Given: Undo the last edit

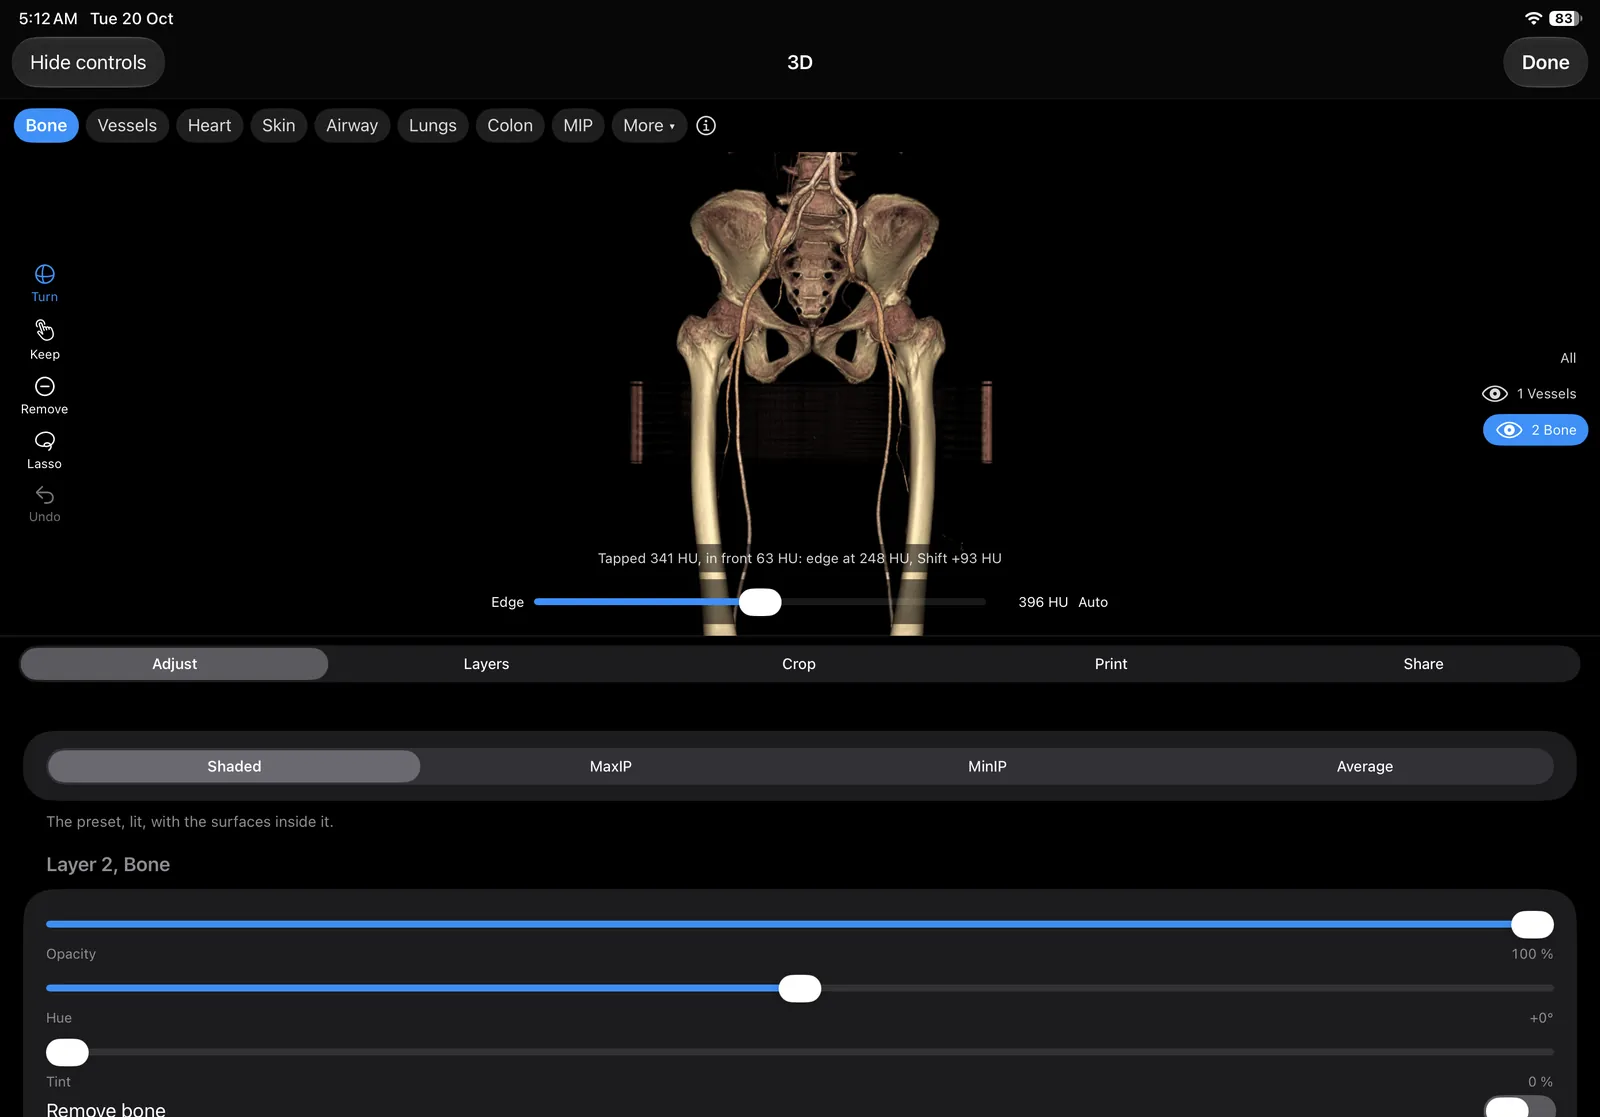Looking at the screenshot, I should [44, 504].
